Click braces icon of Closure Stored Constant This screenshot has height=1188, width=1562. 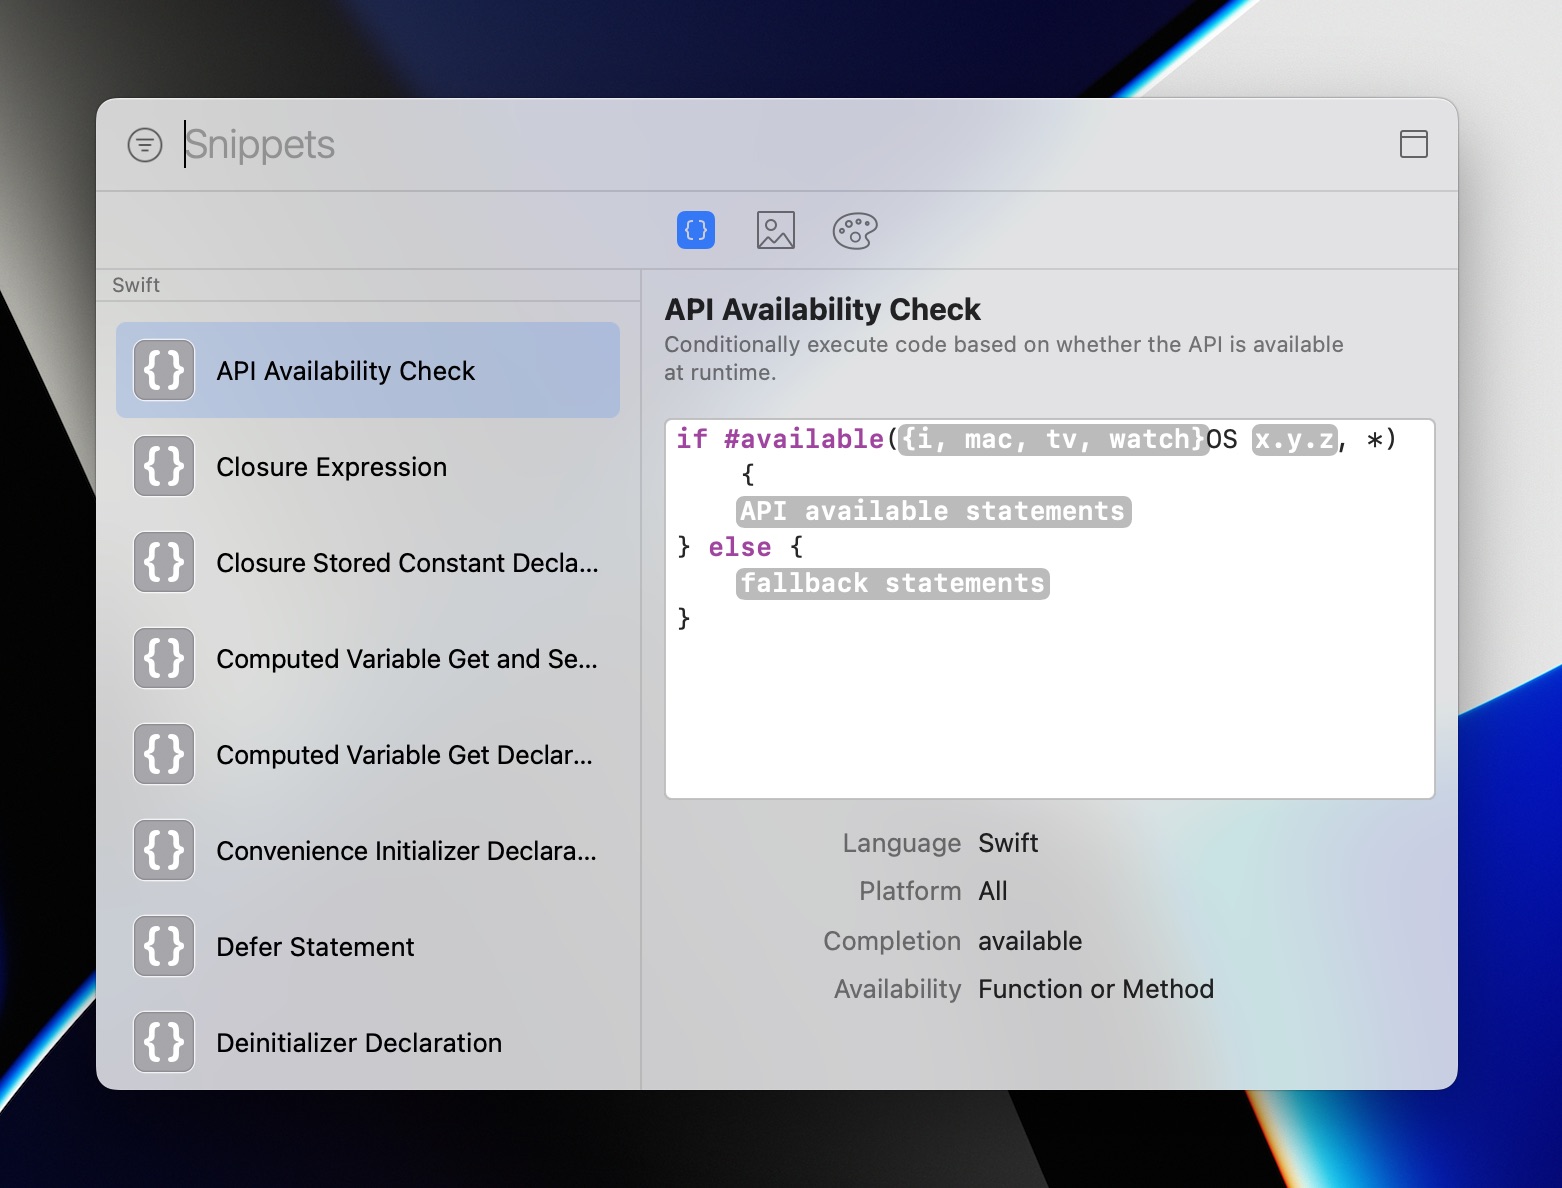(x=164, y=562)
